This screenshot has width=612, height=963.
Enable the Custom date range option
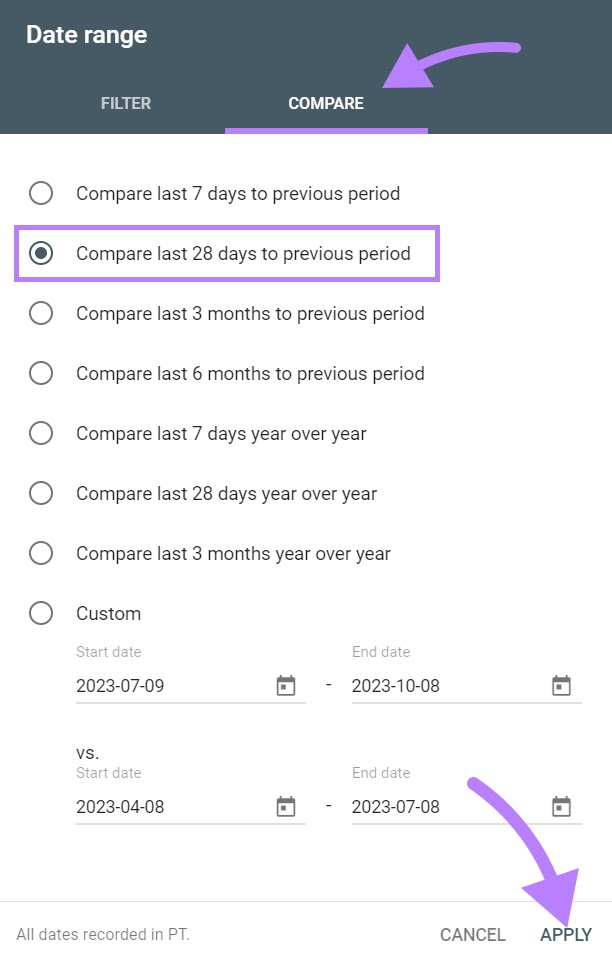[x=41, y=614]
